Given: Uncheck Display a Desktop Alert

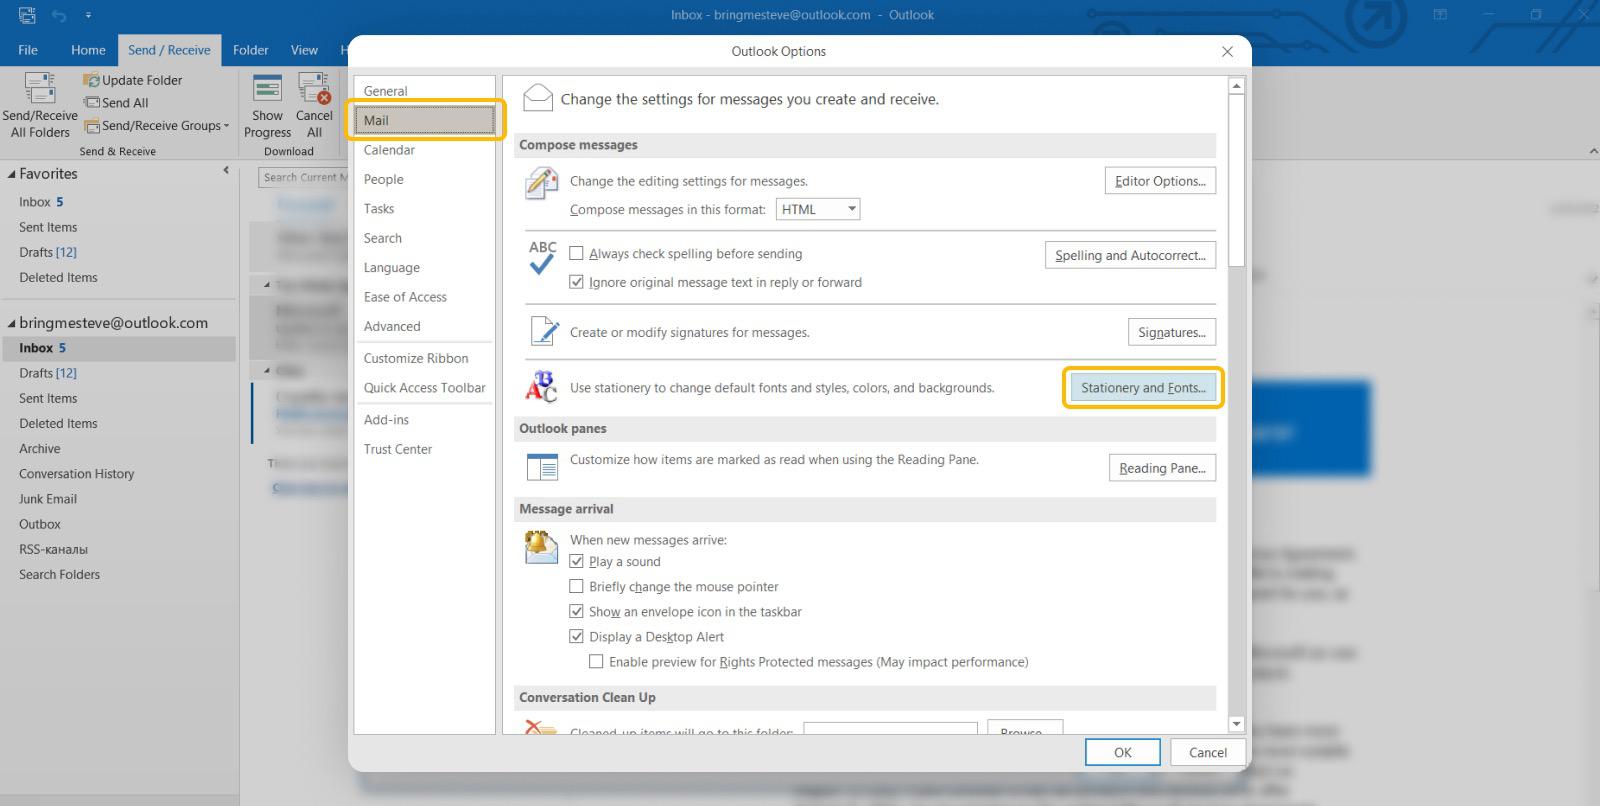Looking at the screenshot, I should [x=576, y=636].
